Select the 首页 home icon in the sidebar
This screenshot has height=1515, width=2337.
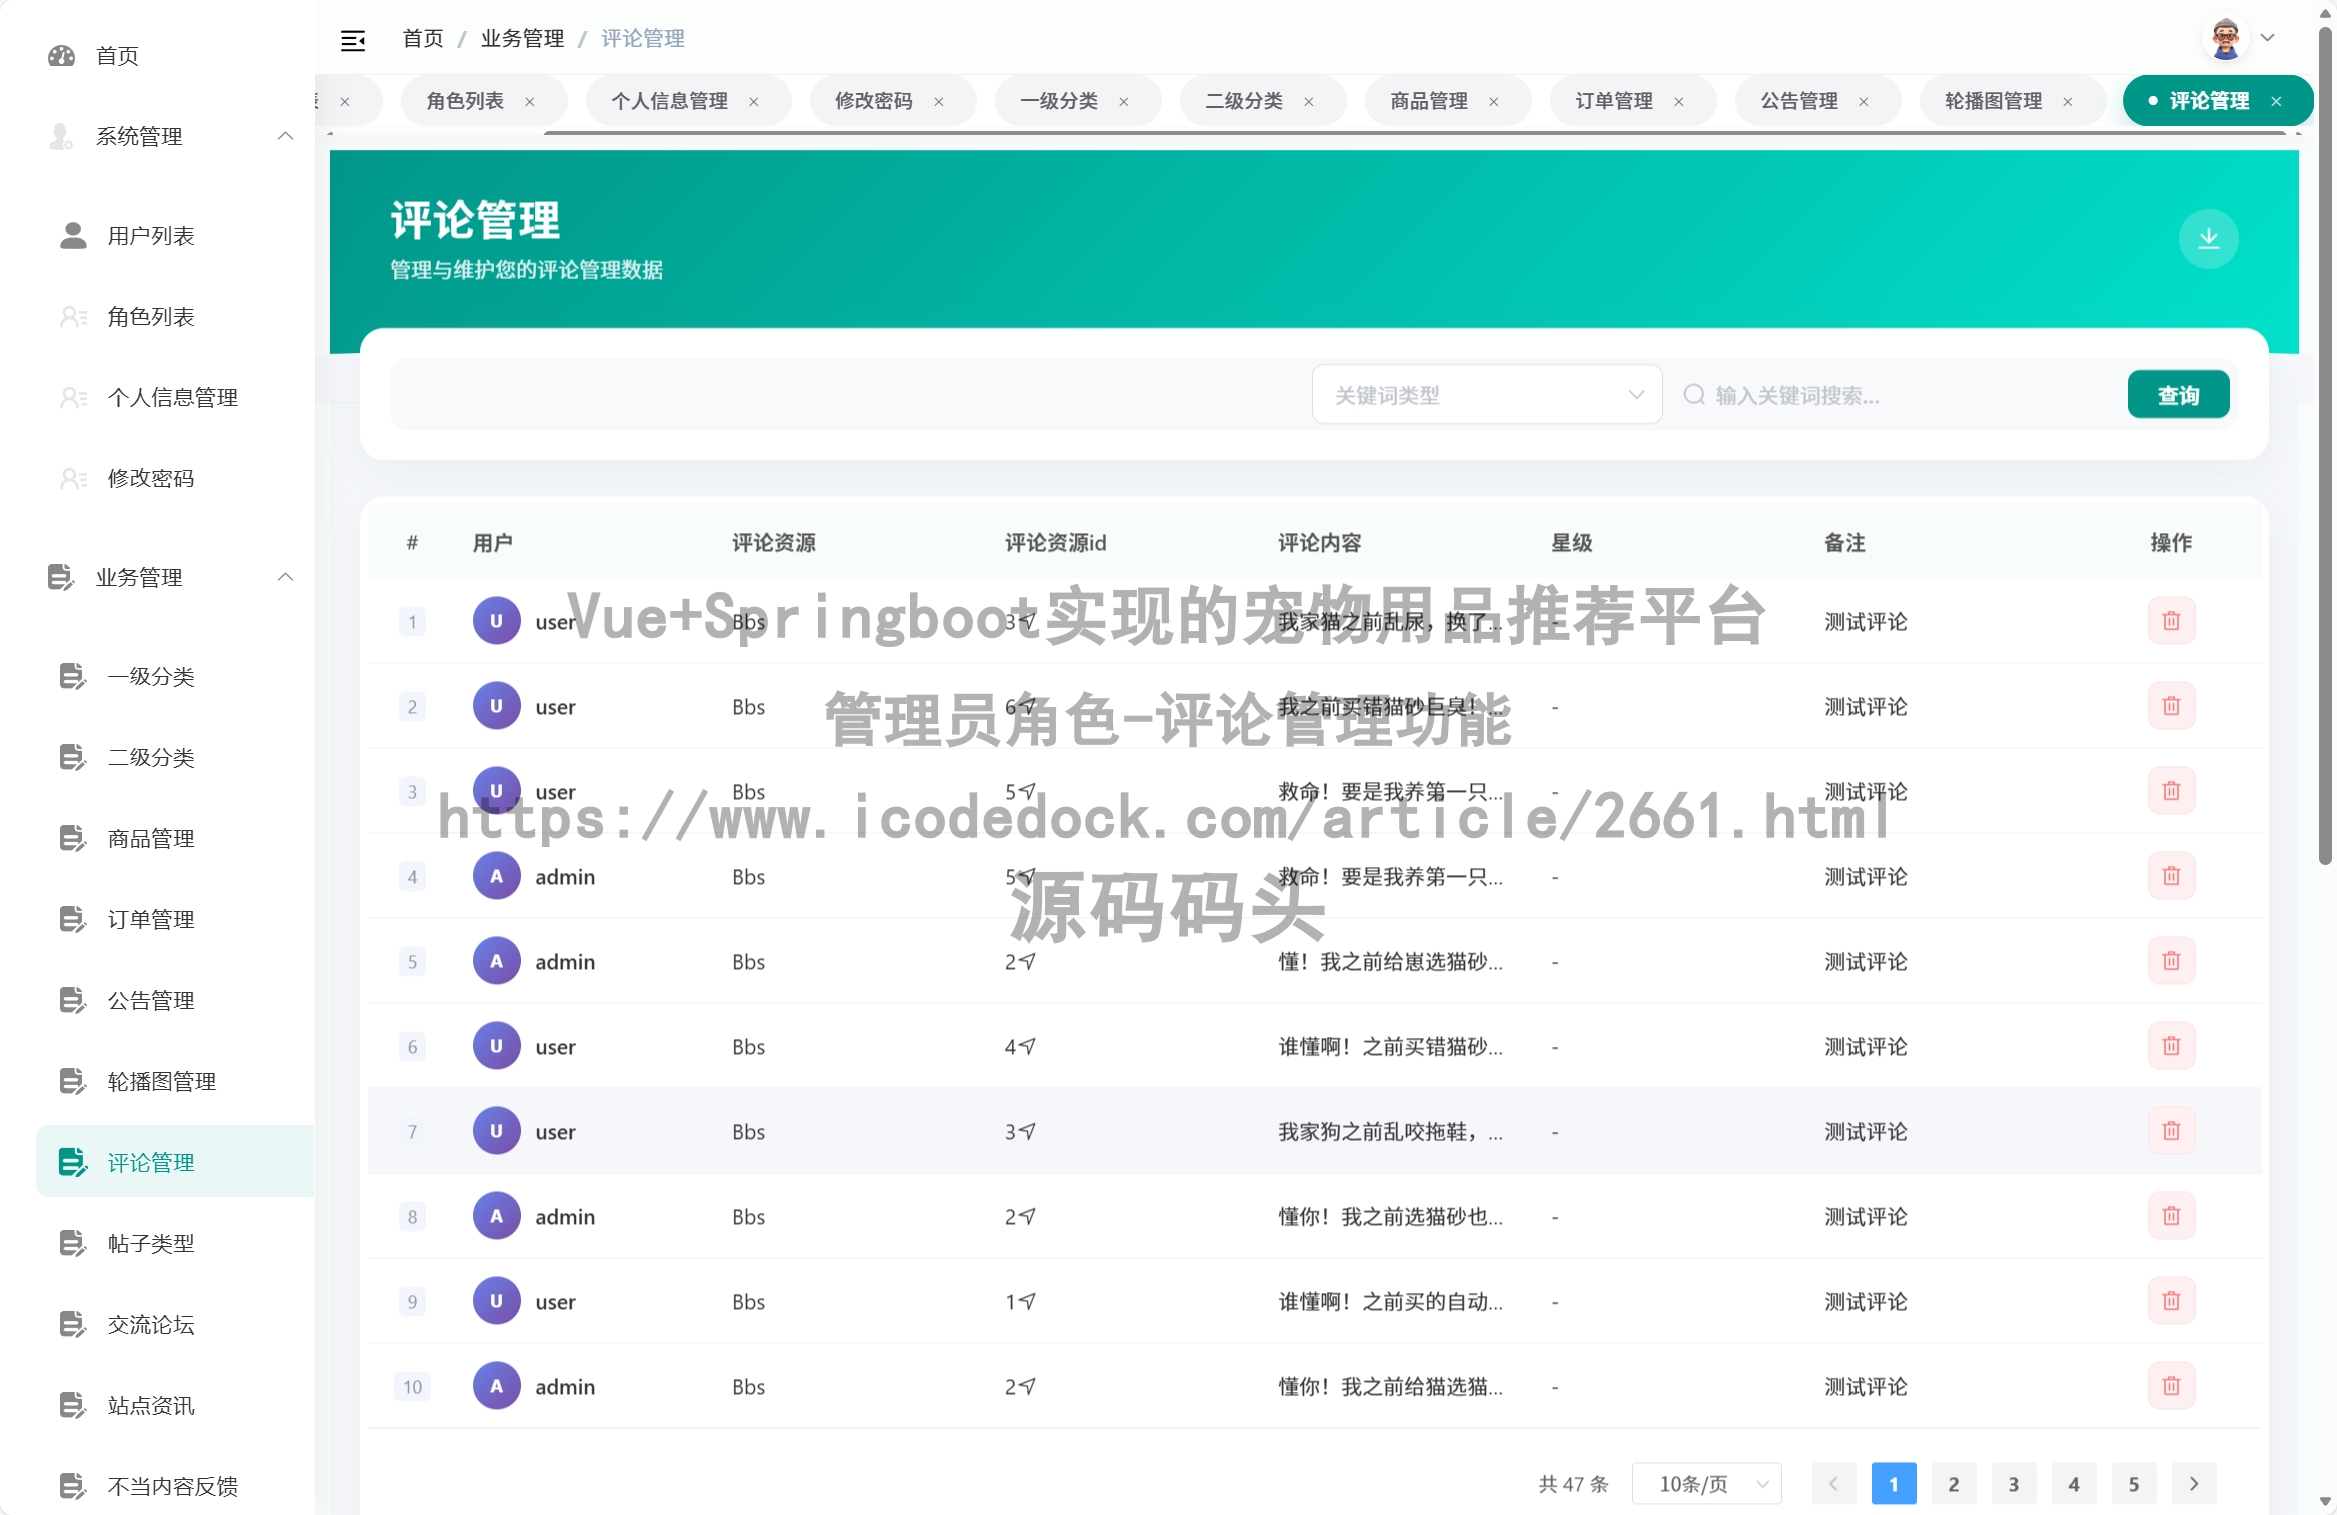61,55
